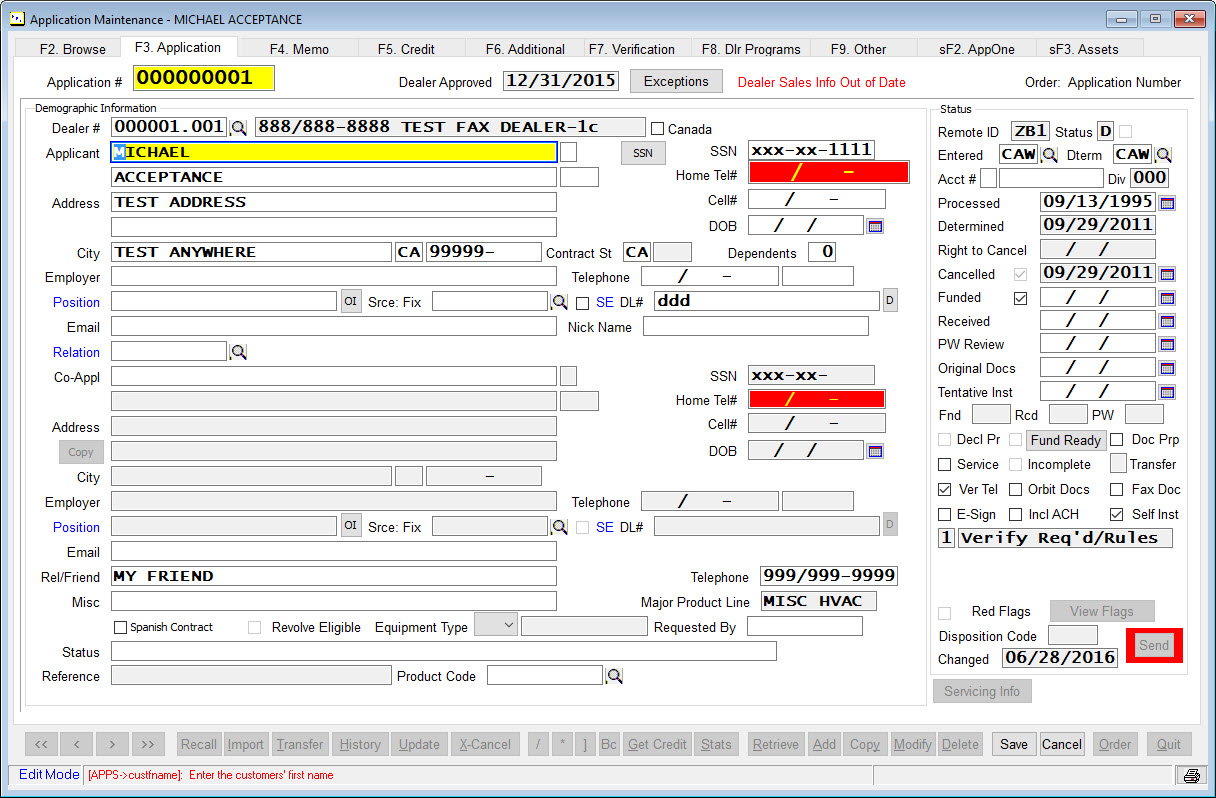Open the Product Code lookup magnifier
This screenshot has height=798, width=1216.
[x=614, y=677]
